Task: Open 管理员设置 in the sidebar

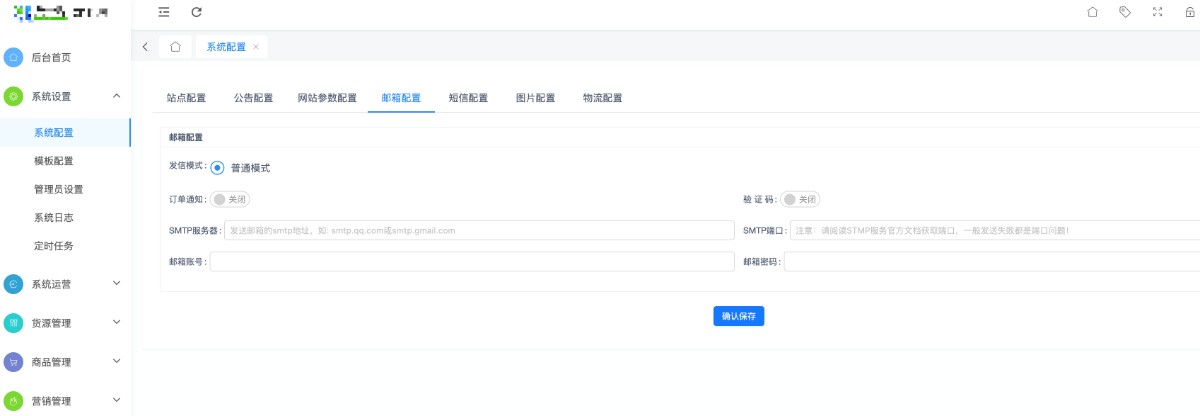Action: [58, 189]
